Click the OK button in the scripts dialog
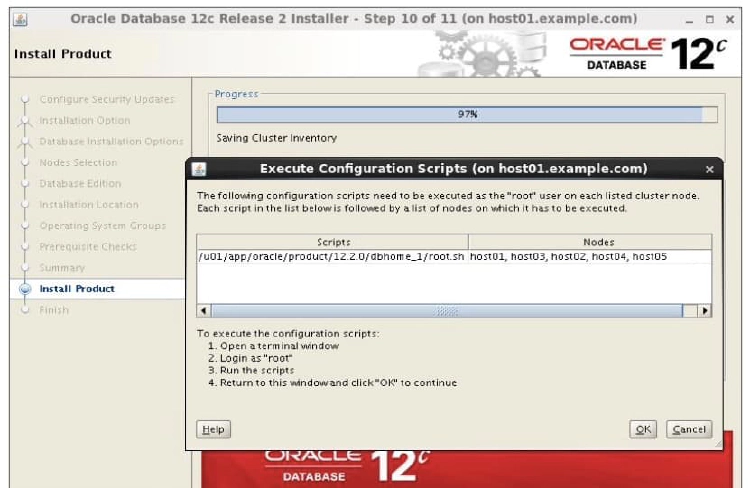The image size is (750, 488). (x=643, y=429)
